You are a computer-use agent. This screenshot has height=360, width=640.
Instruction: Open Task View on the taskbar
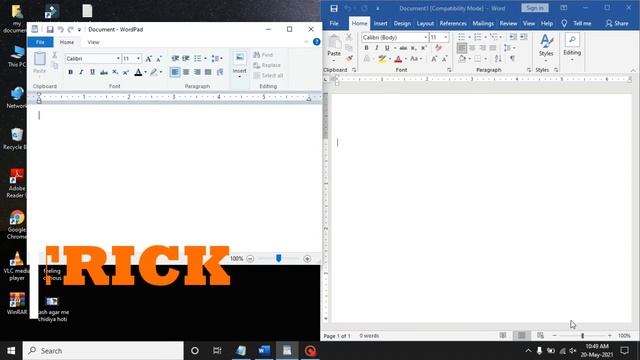(x=217, y=351)
